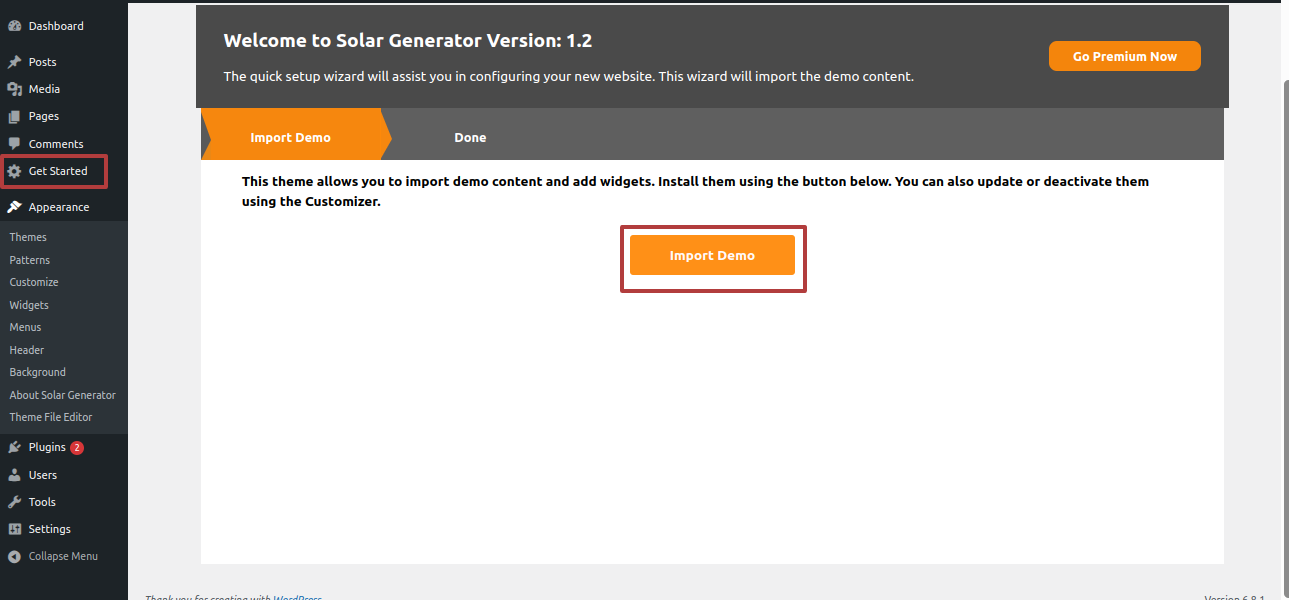
Task: Click the Get Started gear icon
Action: click(x=14, y=171)
